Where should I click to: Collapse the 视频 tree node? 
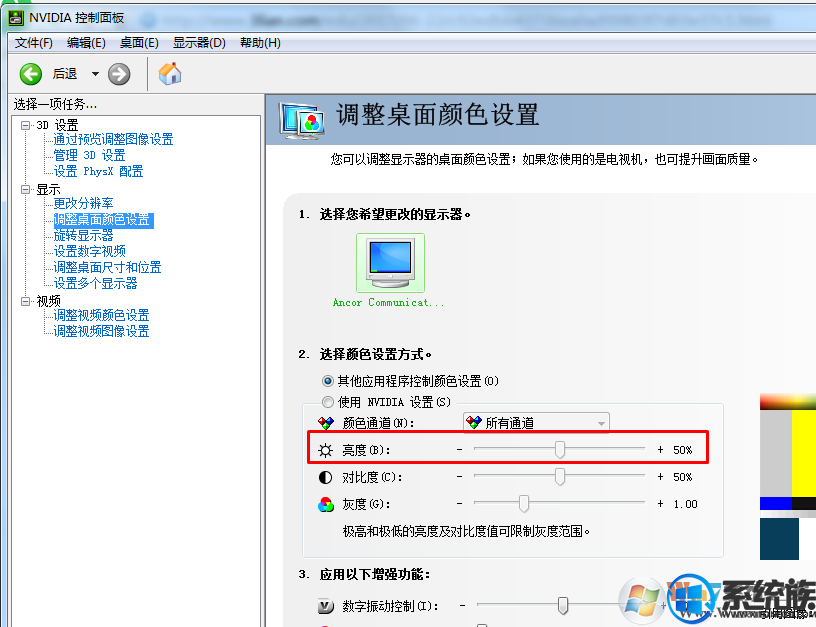[25, 301]
